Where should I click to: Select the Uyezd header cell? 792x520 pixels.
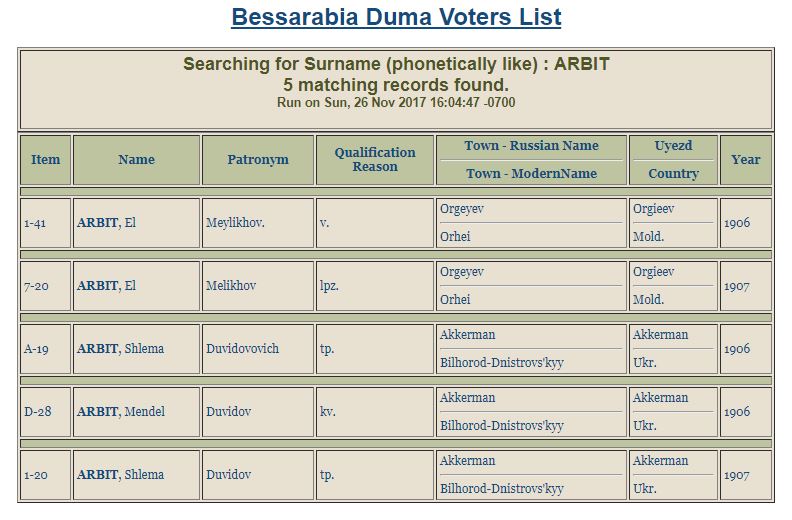click(x=673, y=146)
